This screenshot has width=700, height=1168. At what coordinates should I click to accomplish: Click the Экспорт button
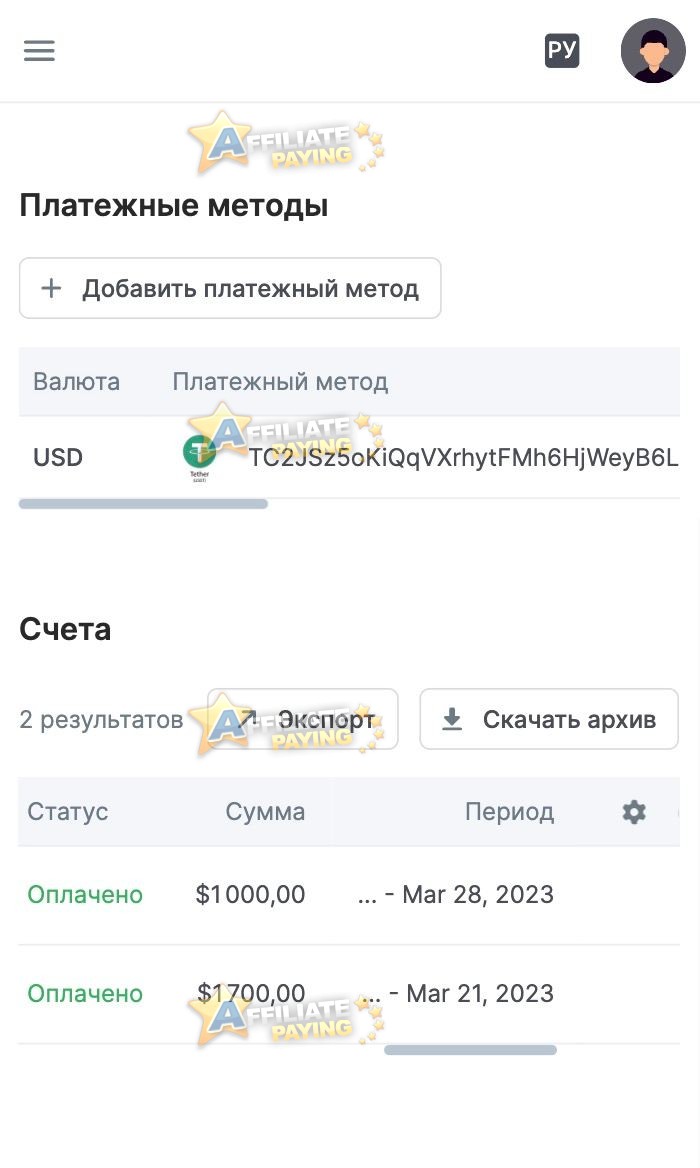303,719
